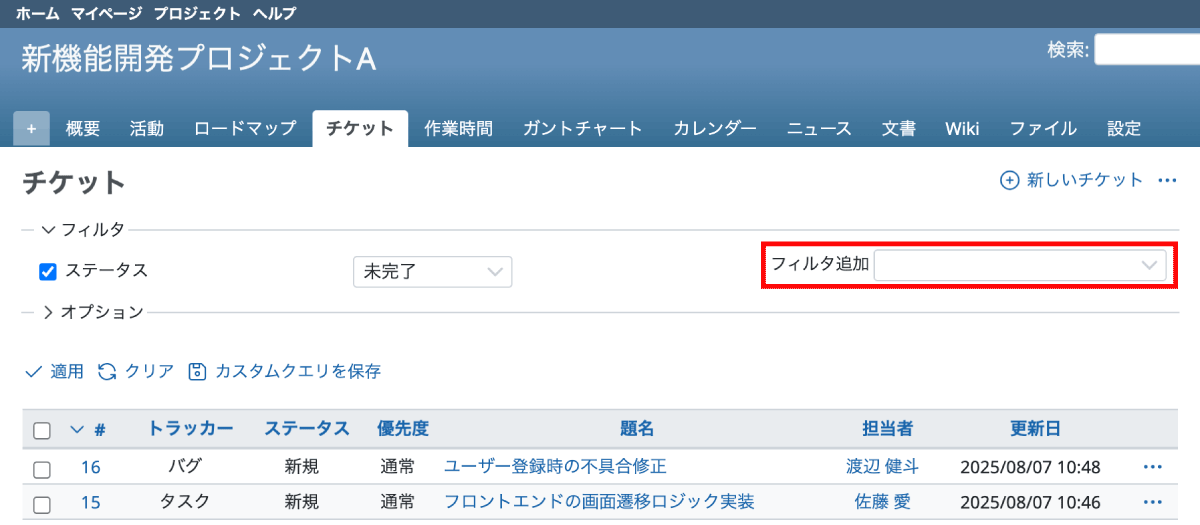Expand the オプション section
This screenshot has width=1200, height=525.
click(x=48, y=312)
